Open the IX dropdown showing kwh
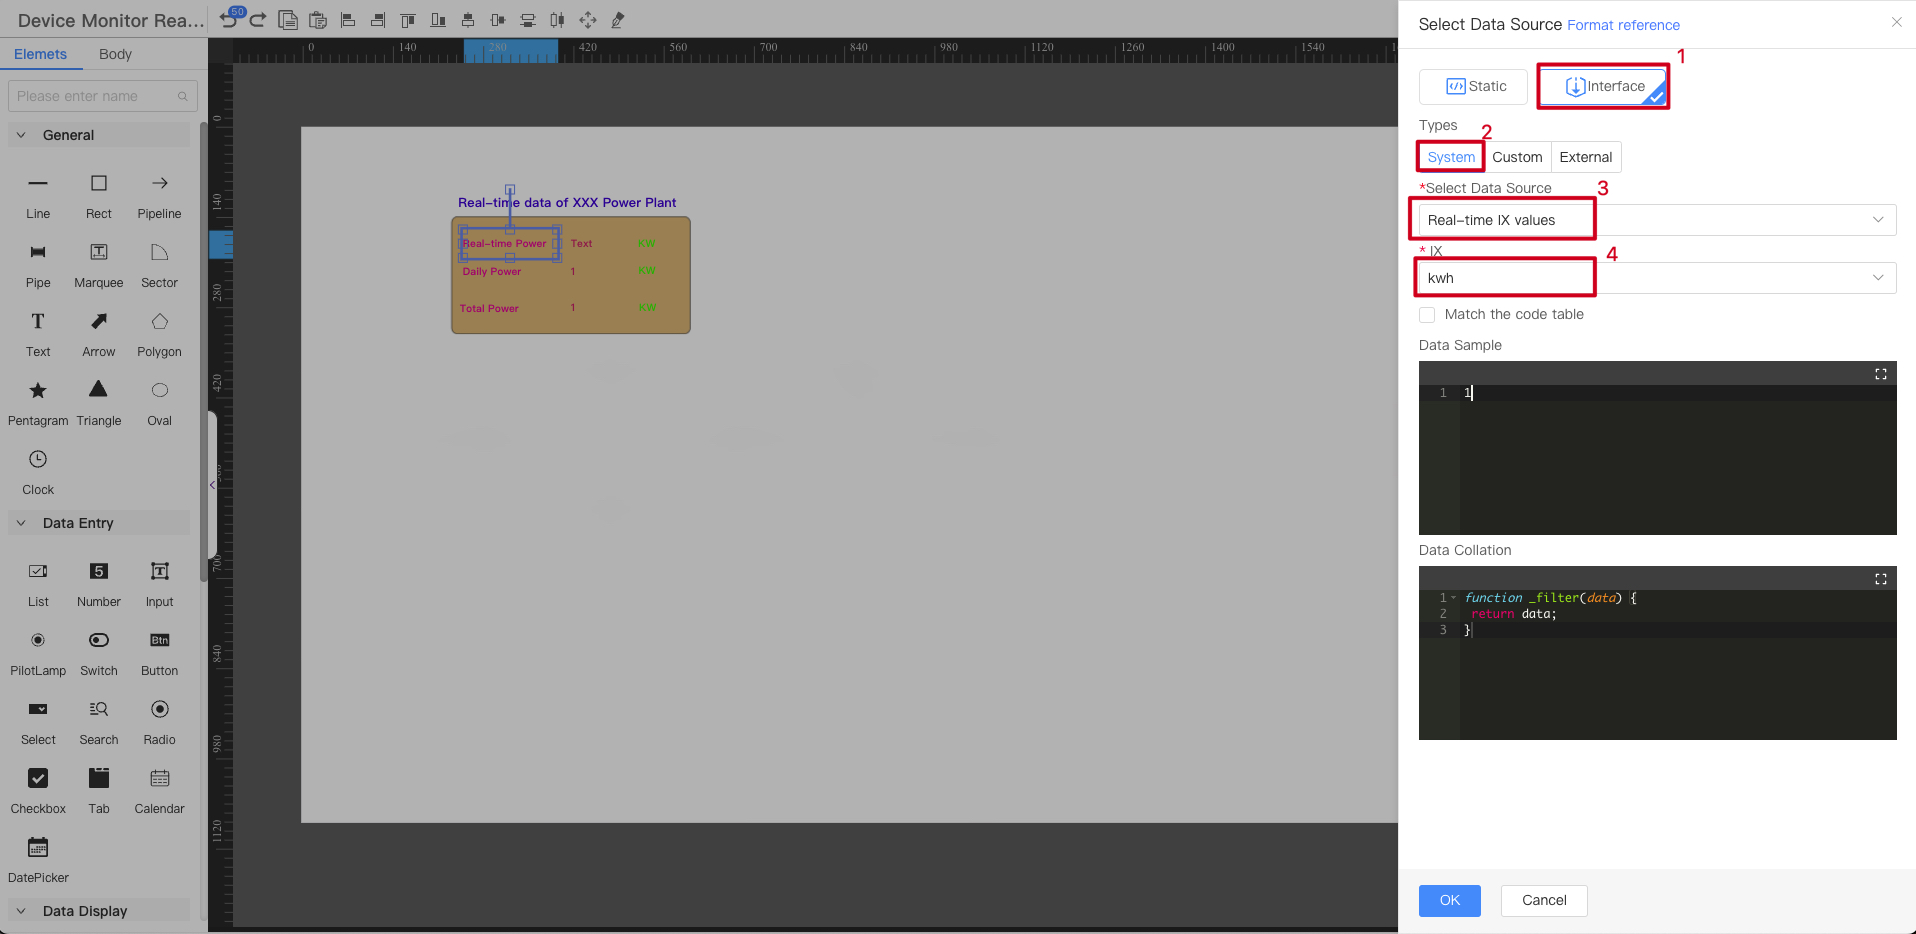The width and height of the screenshot is (1916, 934). (x=1877, y=277)
